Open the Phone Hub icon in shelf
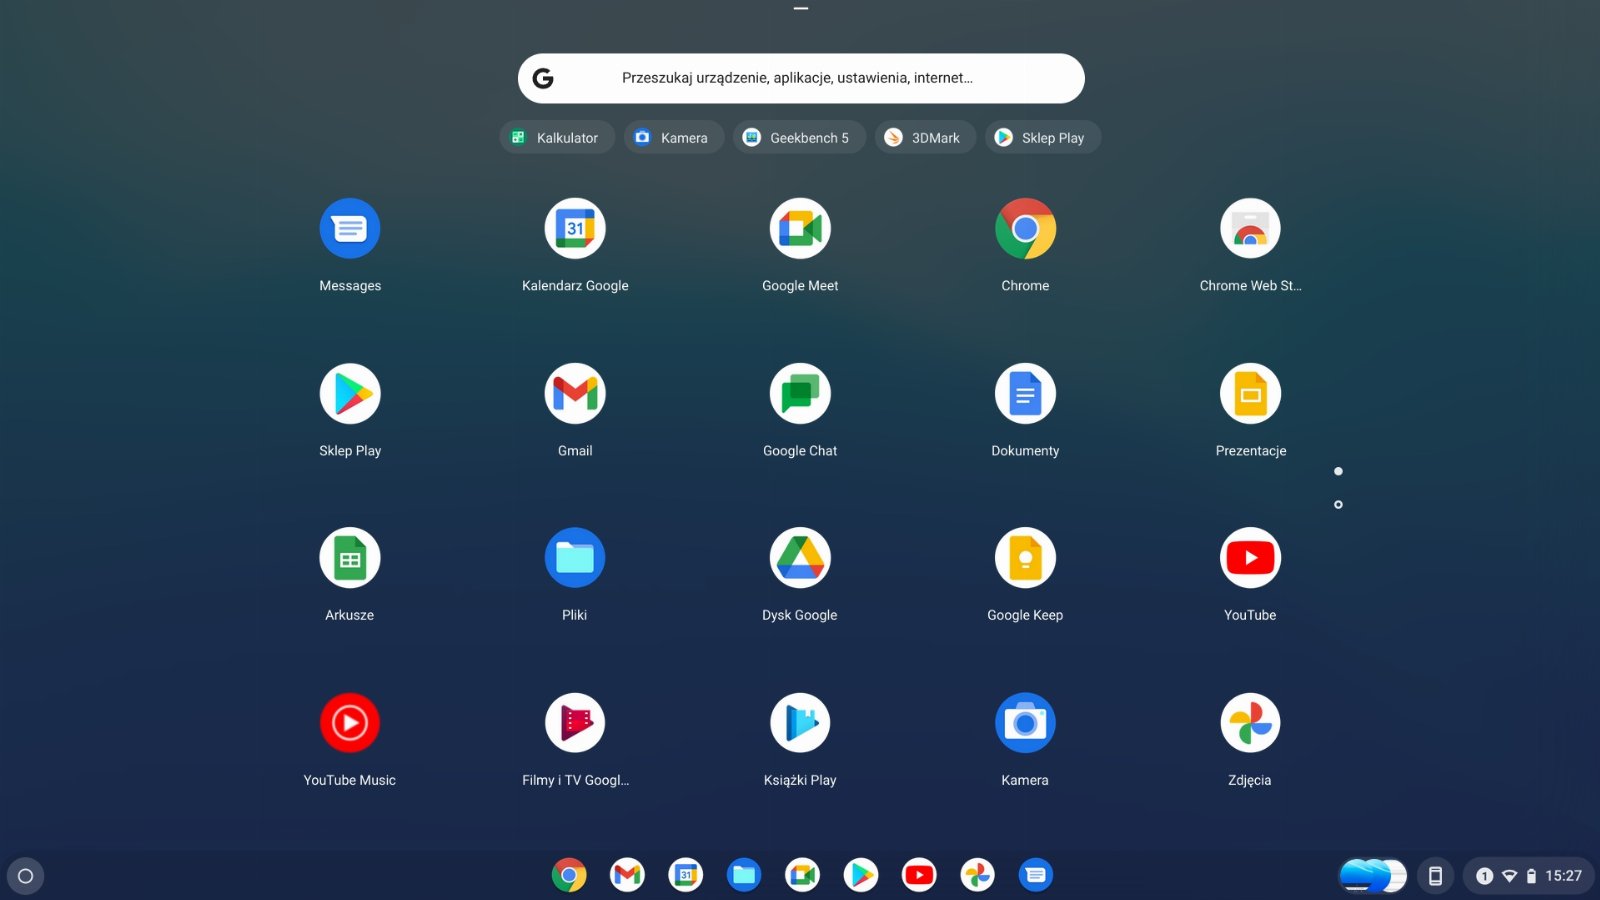Screen dimensions: 1600x900 (x=1435, y=876)
